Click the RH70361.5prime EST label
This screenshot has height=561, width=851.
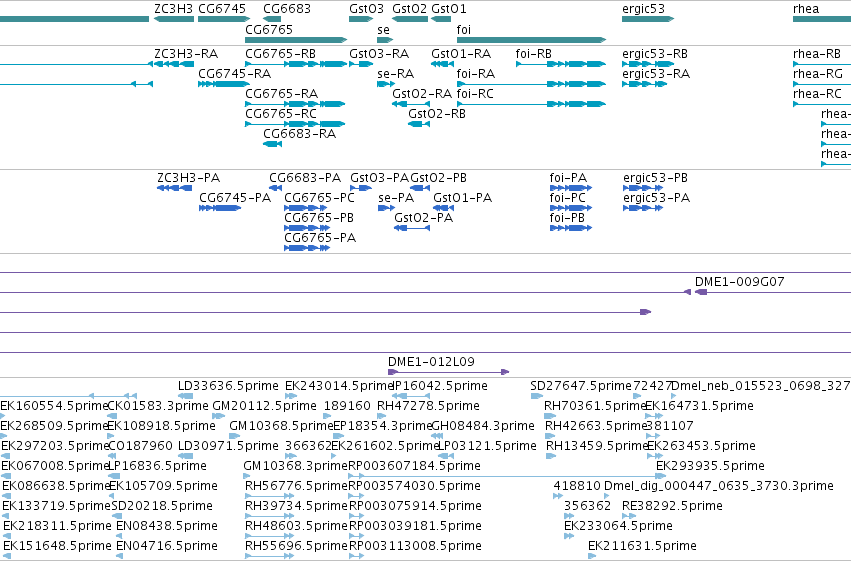click(595, 406)
